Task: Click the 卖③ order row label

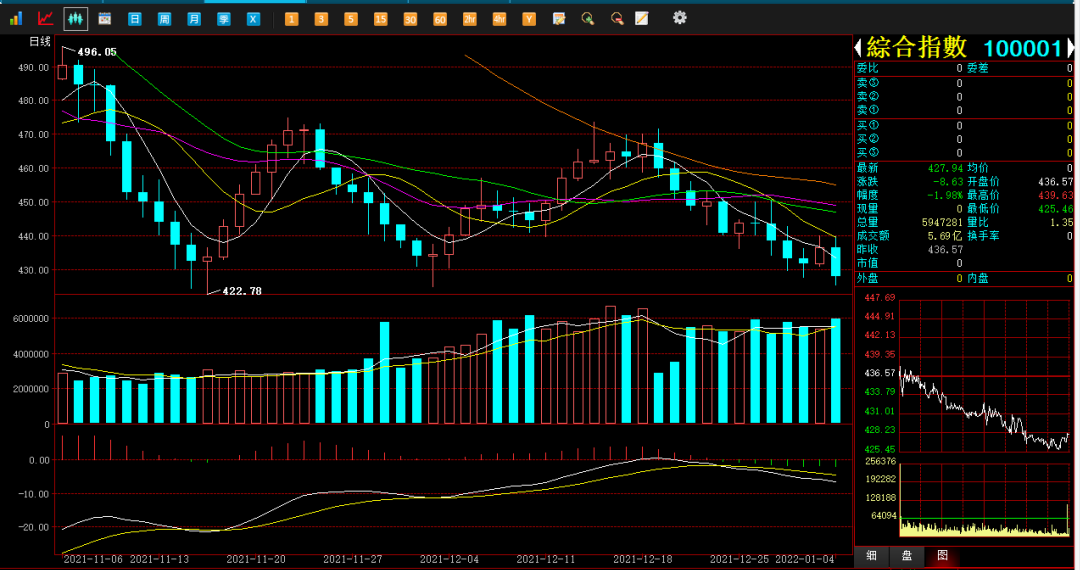Action: (867, 83)
